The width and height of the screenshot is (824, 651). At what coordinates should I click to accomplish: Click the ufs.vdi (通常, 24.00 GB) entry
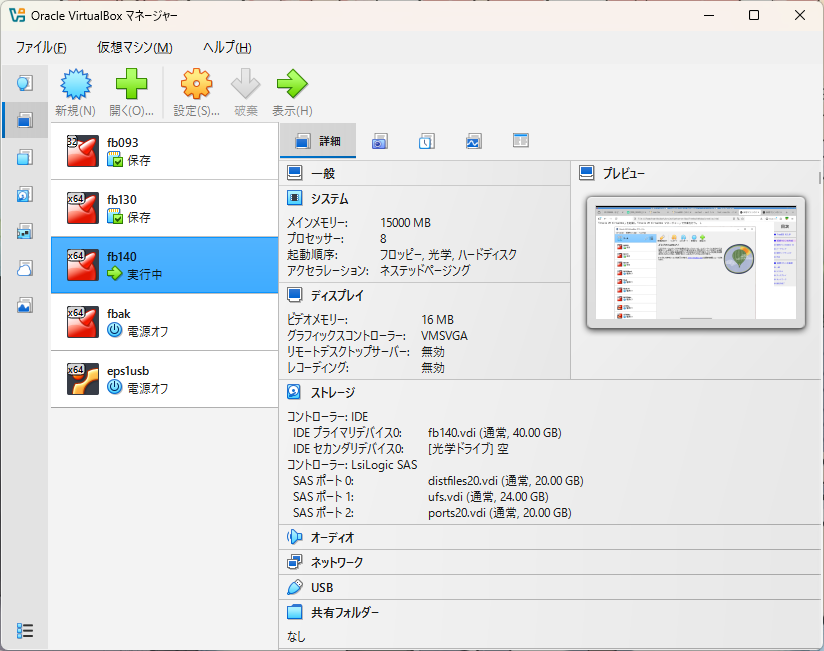click(488, 497)
